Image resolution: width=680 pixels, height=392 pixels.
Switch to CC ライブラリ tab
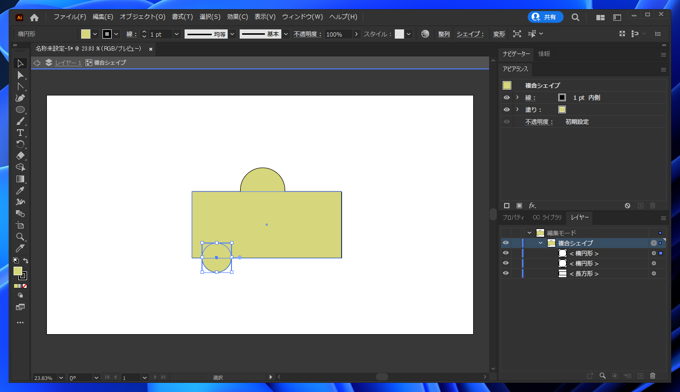coord(547,218)
